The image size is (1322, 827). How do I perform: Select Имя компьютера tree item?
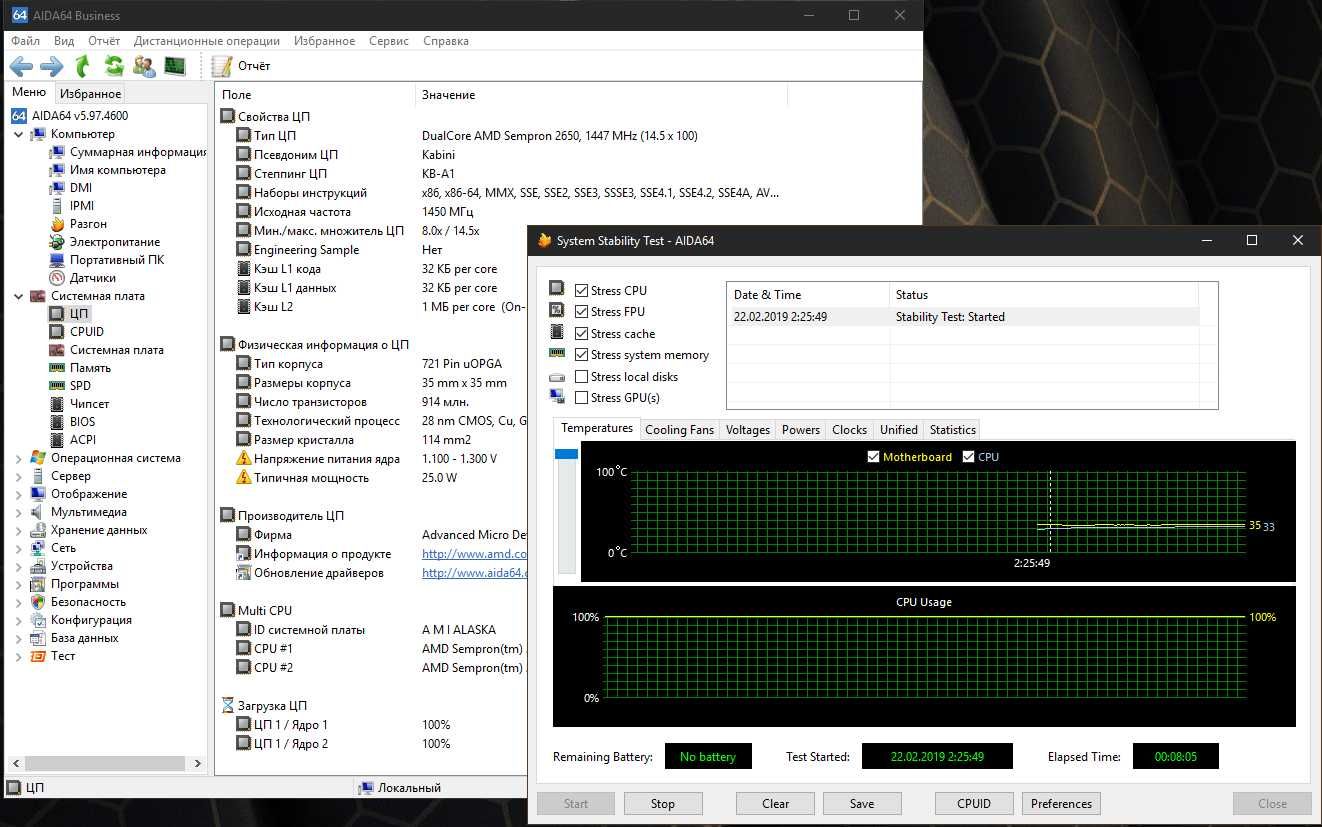click(x=118, y=170)
